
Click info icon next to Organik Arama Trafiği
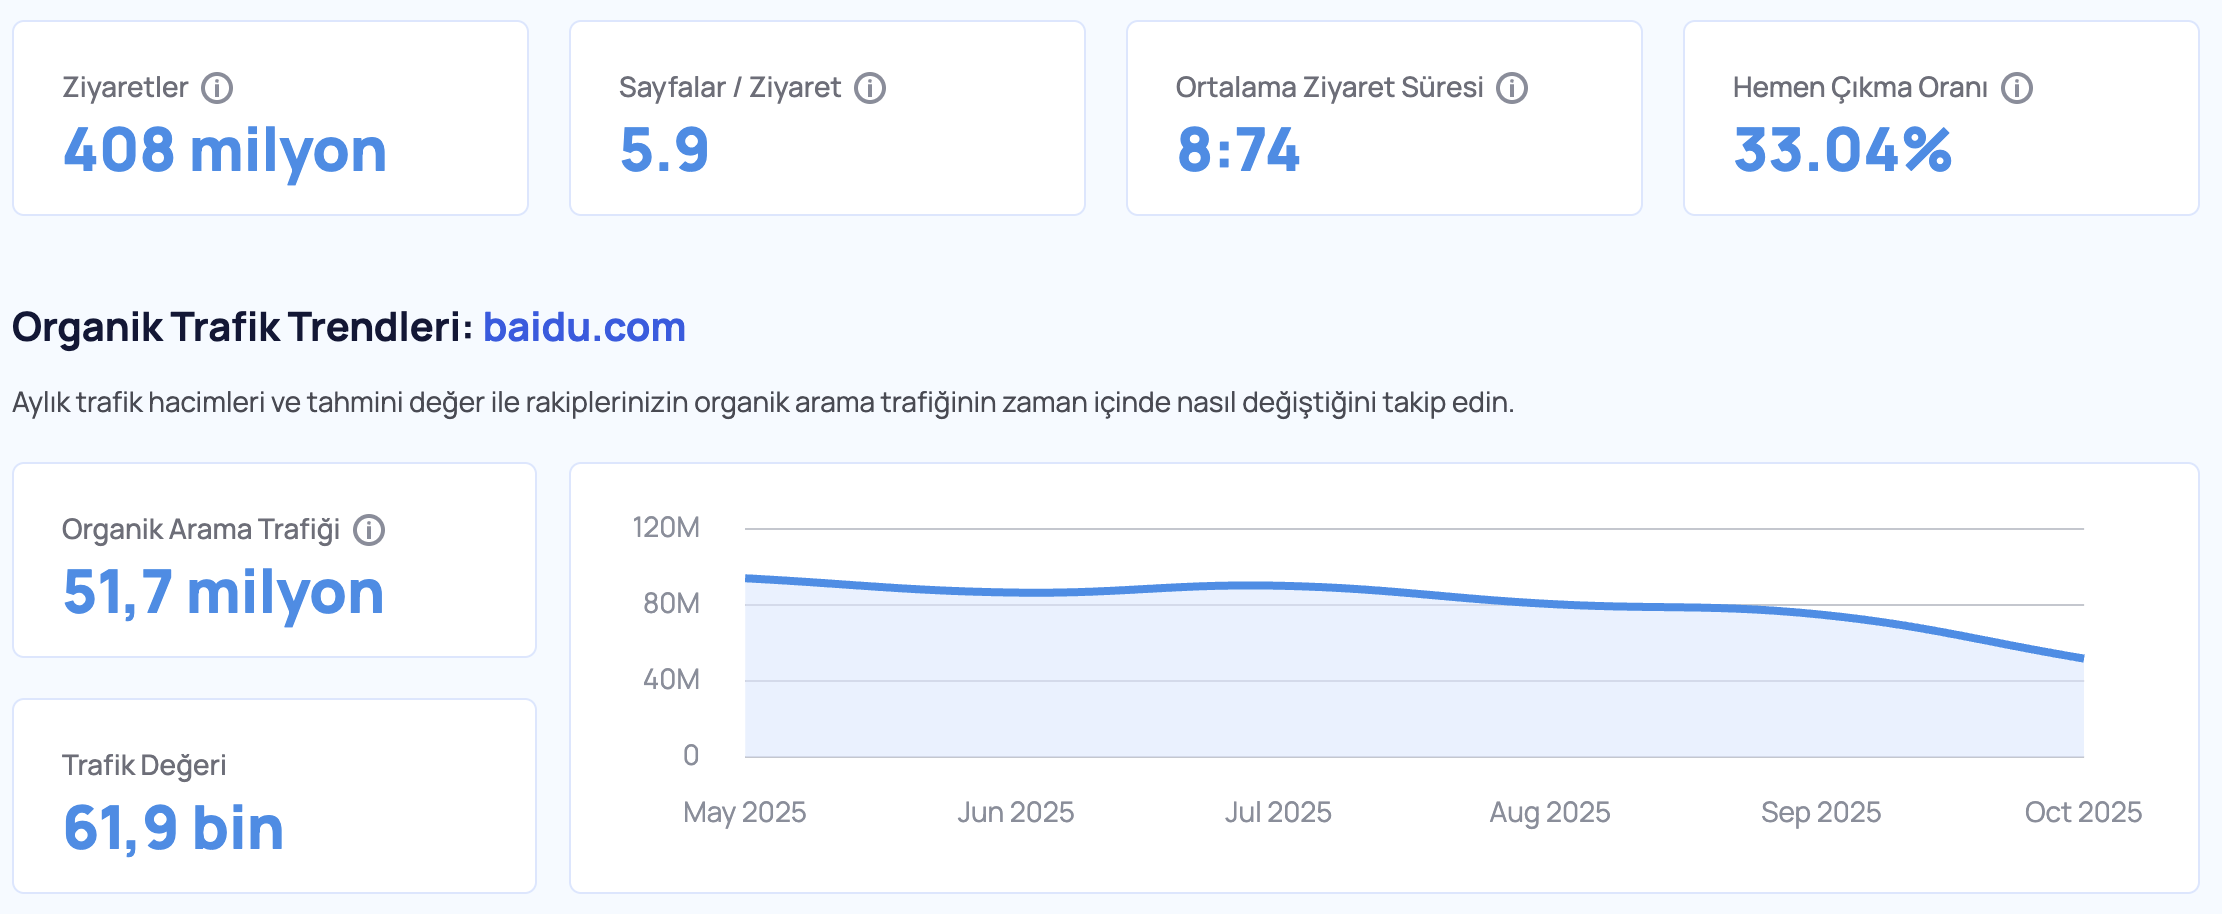tap(369, 530)
